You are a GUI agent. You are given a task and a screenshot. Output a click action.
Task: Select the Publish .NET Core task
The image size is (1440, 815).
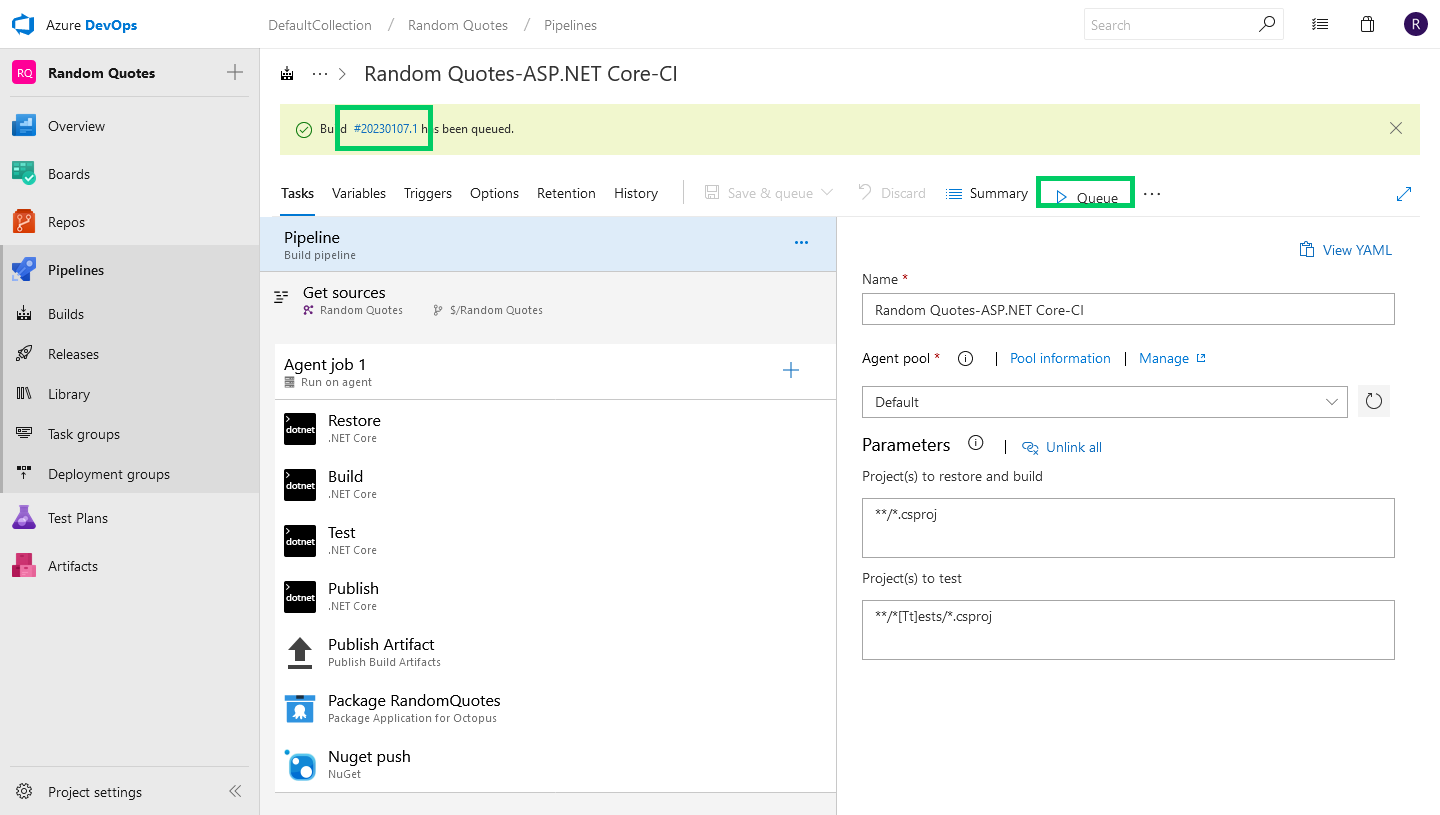click(x=555, y=596)
